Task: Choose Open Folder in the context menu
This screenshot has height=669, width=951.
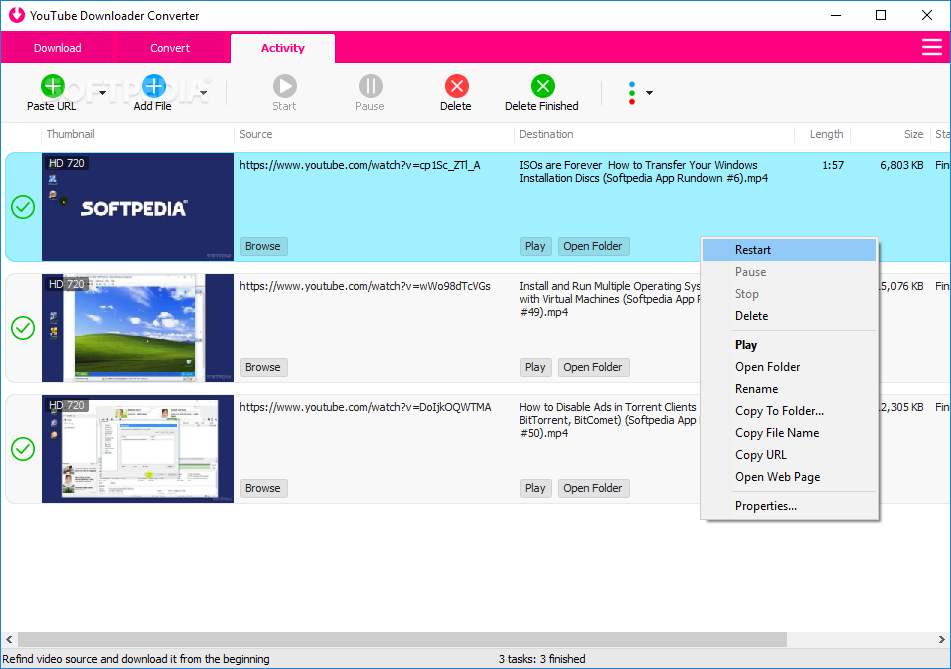Action: 790,367
